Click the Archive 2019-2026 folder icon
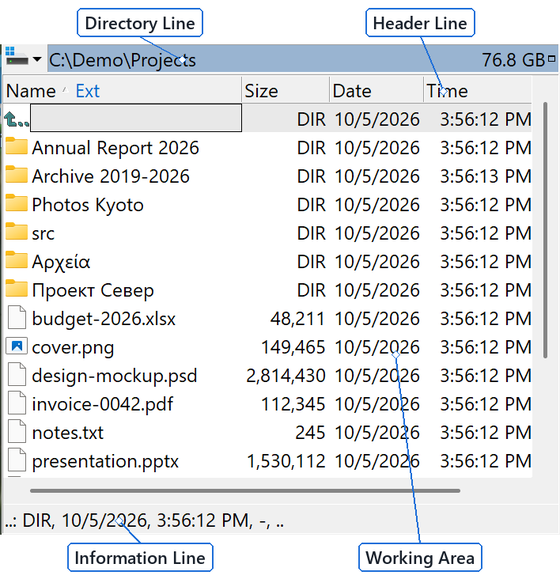The width and height of the screenshot is (560, 579). 16,175
